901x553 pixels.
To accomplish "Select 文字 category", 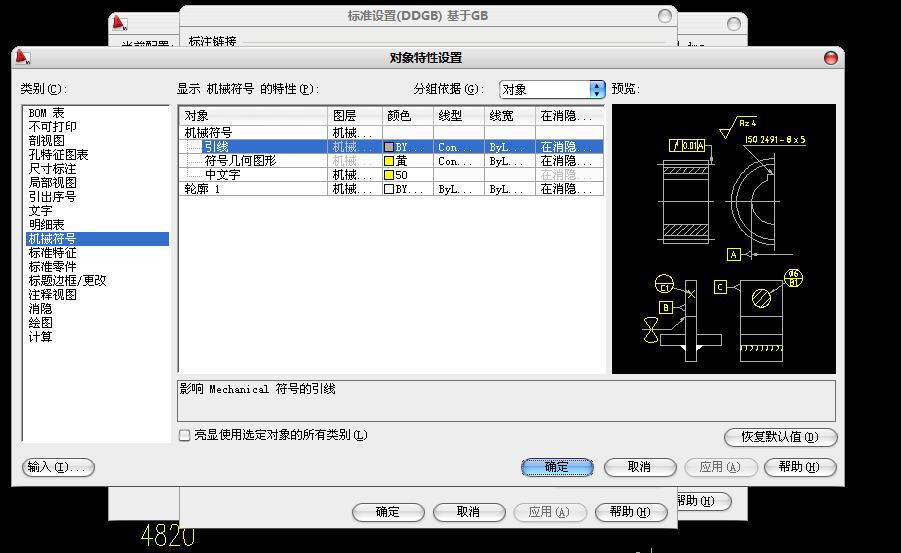I will coord(40,210).
